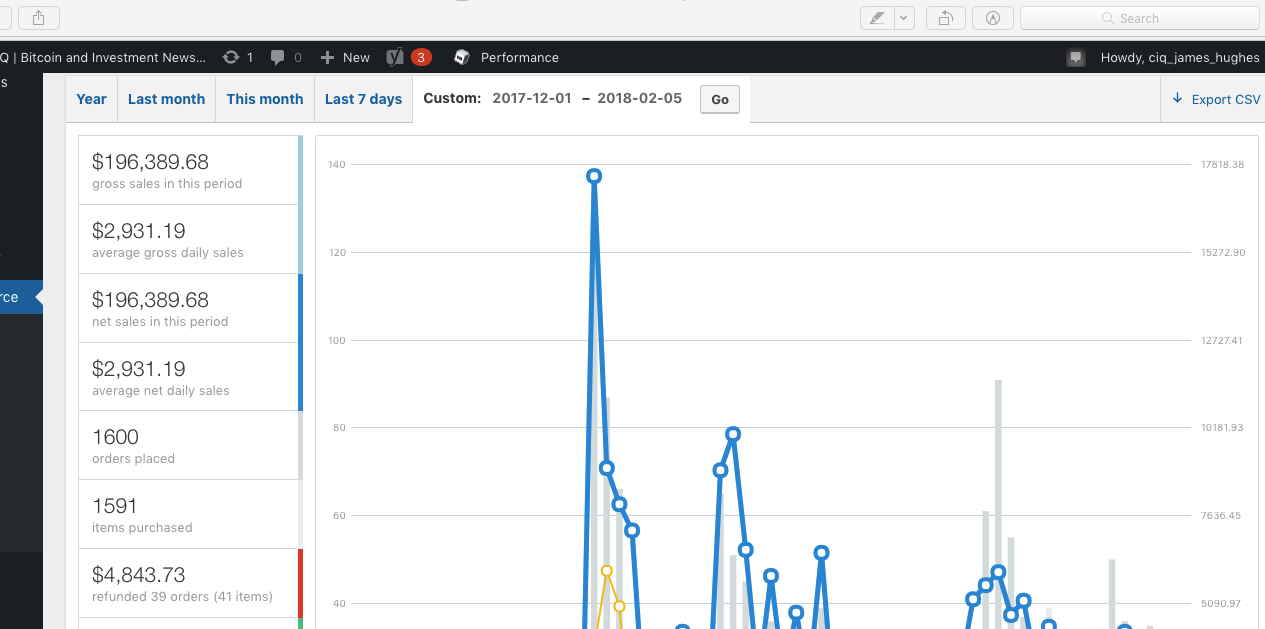Click the updates refresh icon
Screen dimensions: 1265x629
click(x=231, y=58)
